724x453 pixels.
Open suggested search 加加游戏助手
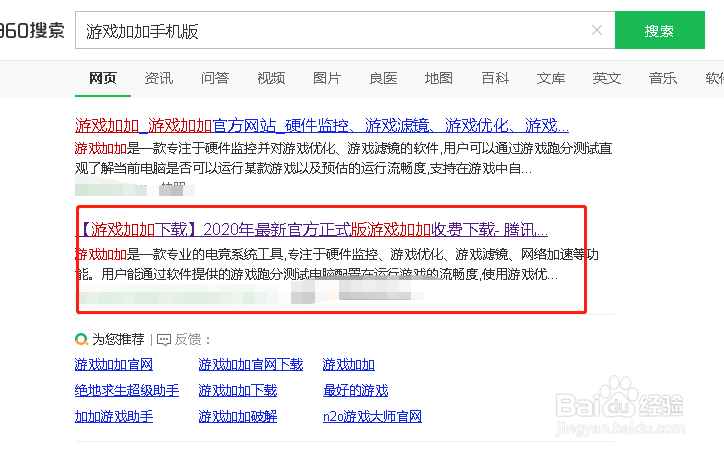tap(114, 416)
